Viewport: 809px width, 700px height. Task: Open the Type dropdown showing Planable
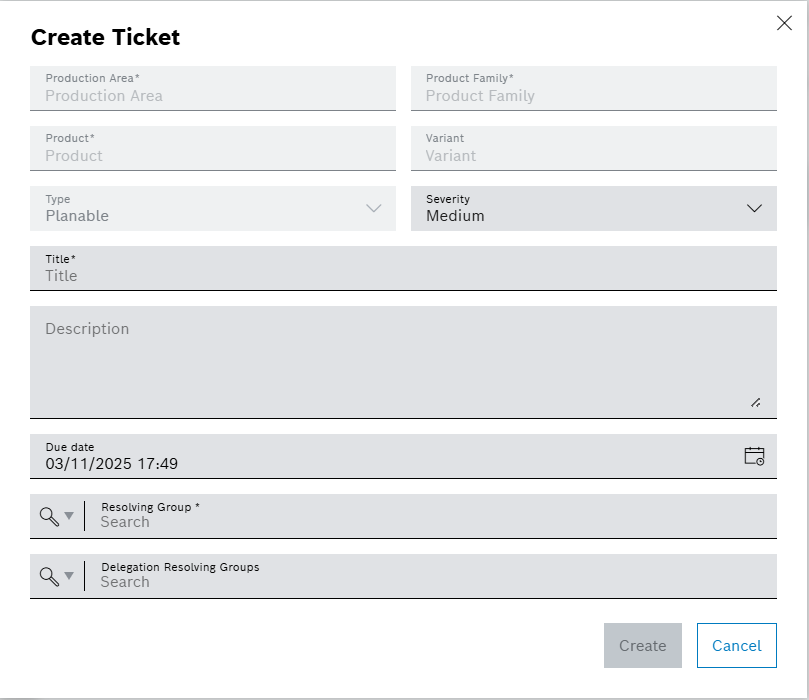374,208
